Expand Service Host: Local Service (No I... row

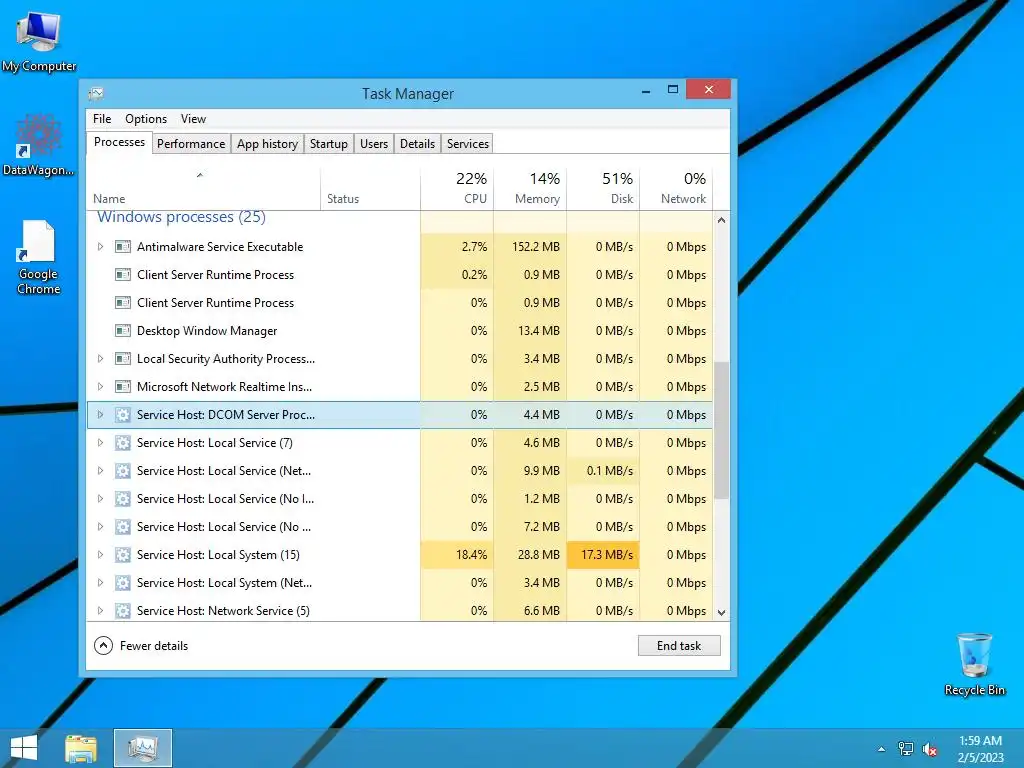[101, 499]
